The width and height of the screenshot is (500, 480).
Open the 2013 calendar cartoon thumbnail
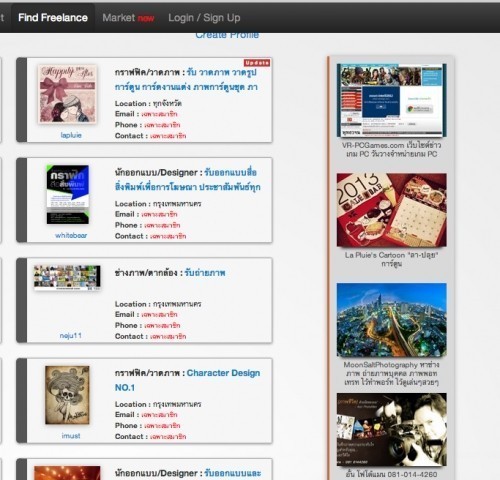[x=392, y=210]
